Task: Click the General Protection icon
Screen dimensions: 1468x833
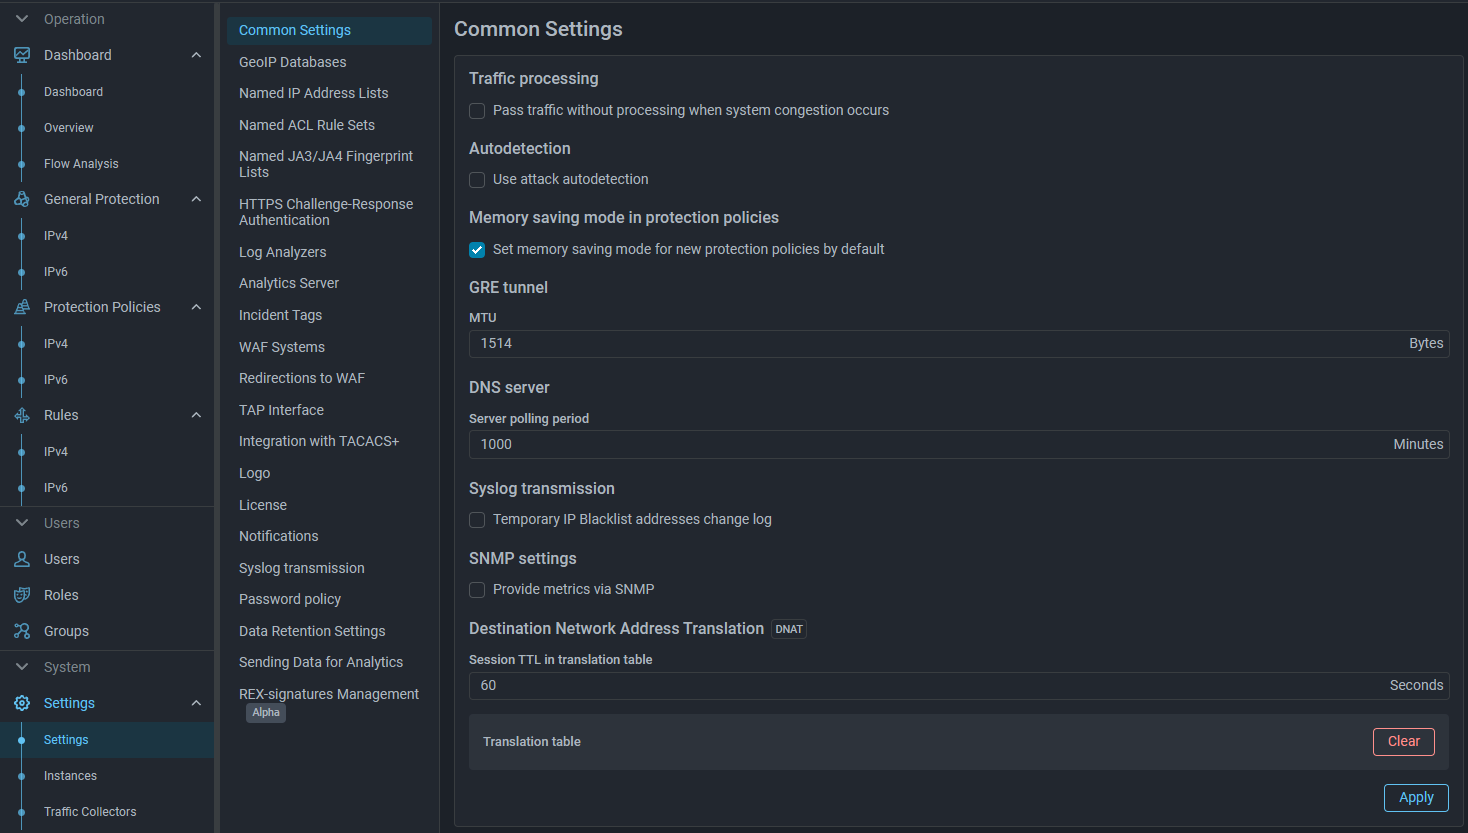Action: click(22, 199)
